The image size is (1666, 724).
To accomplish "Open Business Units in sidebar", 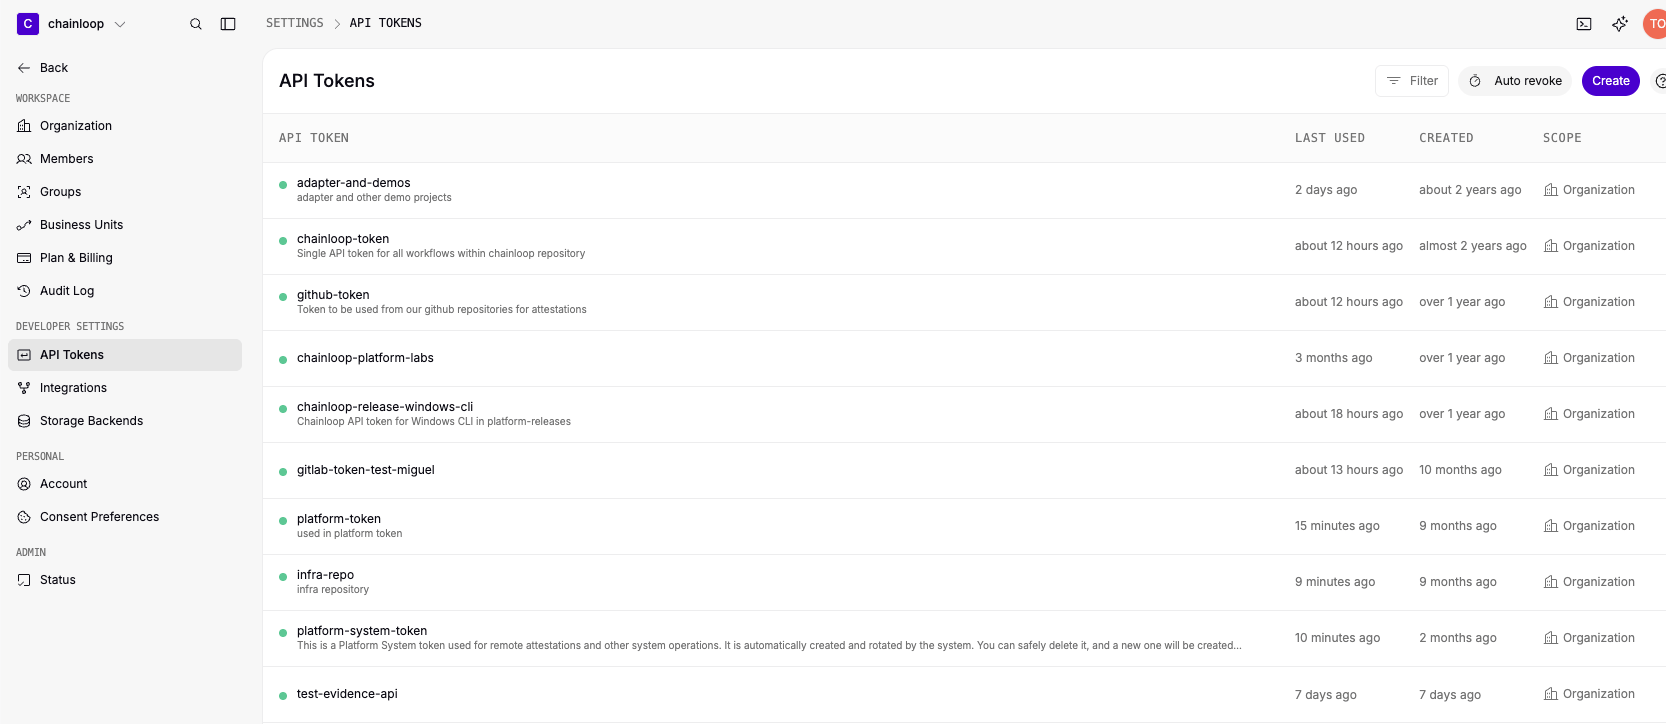I will [x=125, y=225].
